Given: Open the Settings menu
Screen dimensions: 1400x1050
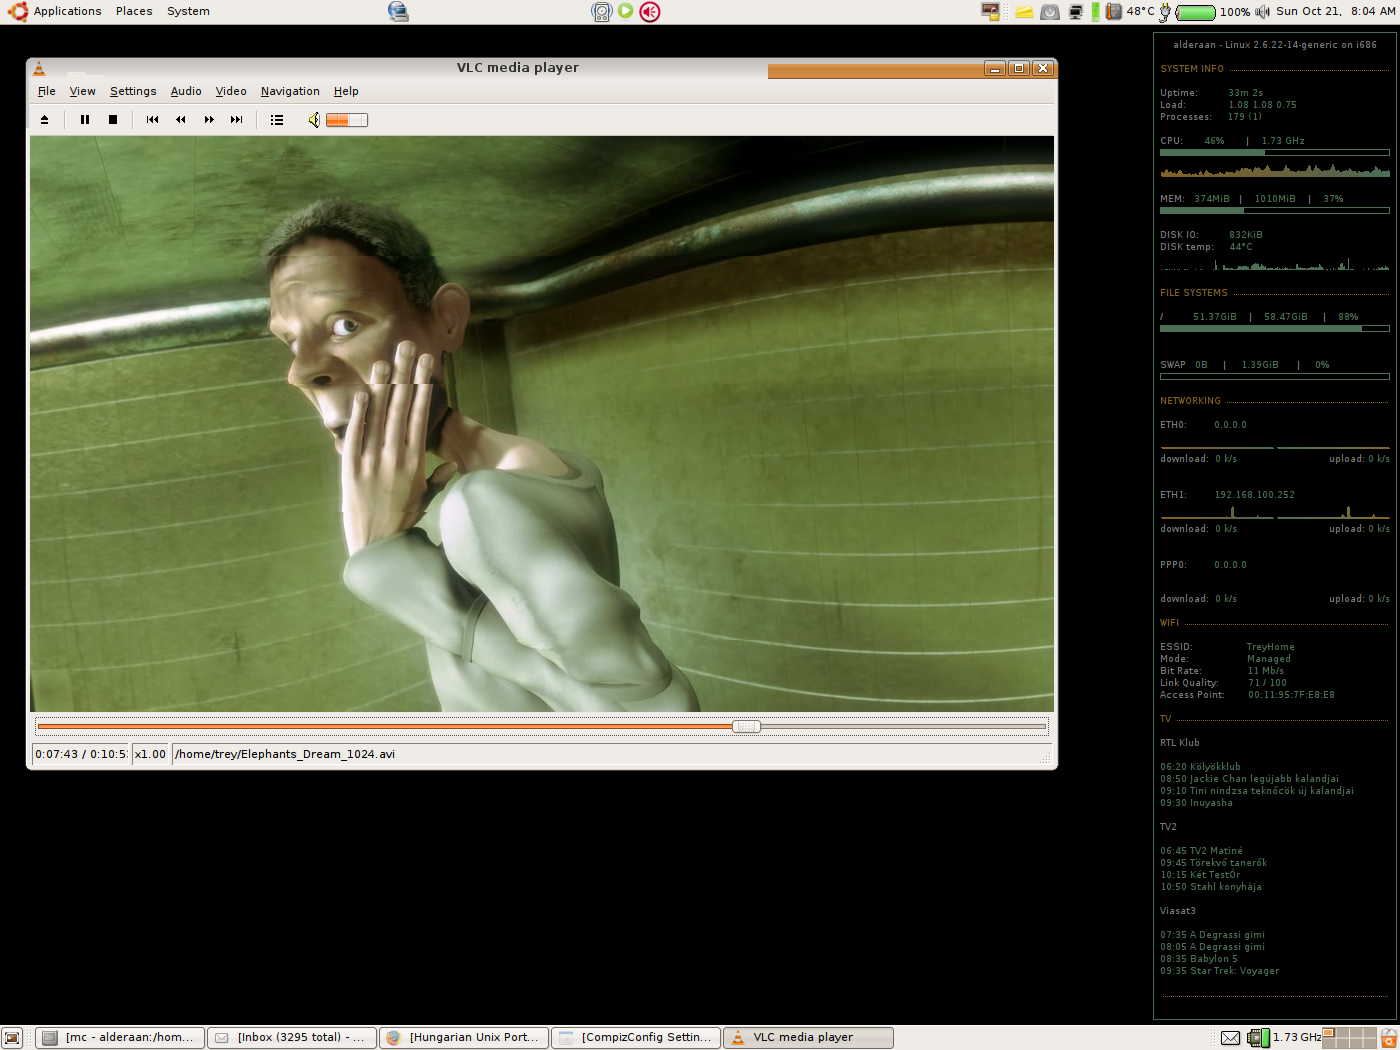Looking at the screenshot, I should 133,91.
